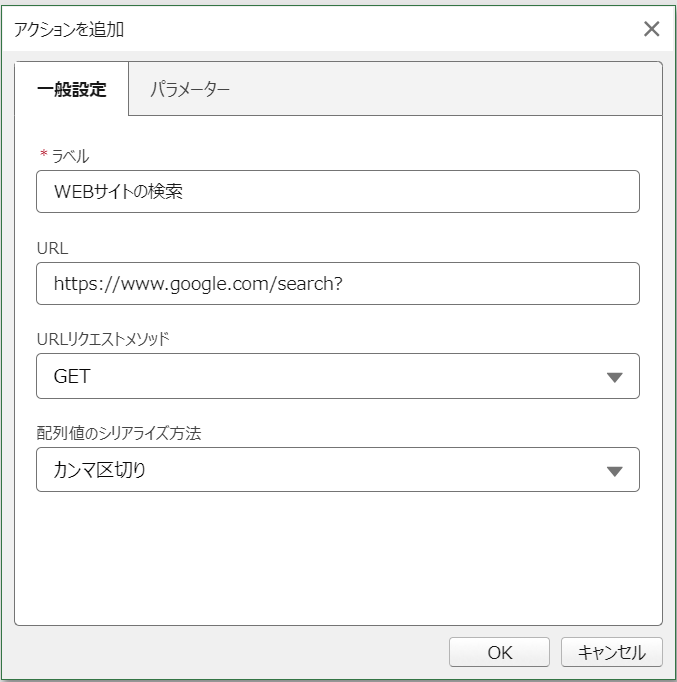677x682 pixels.
Task: Click footer area left of OK button
Action: point(226,652)
